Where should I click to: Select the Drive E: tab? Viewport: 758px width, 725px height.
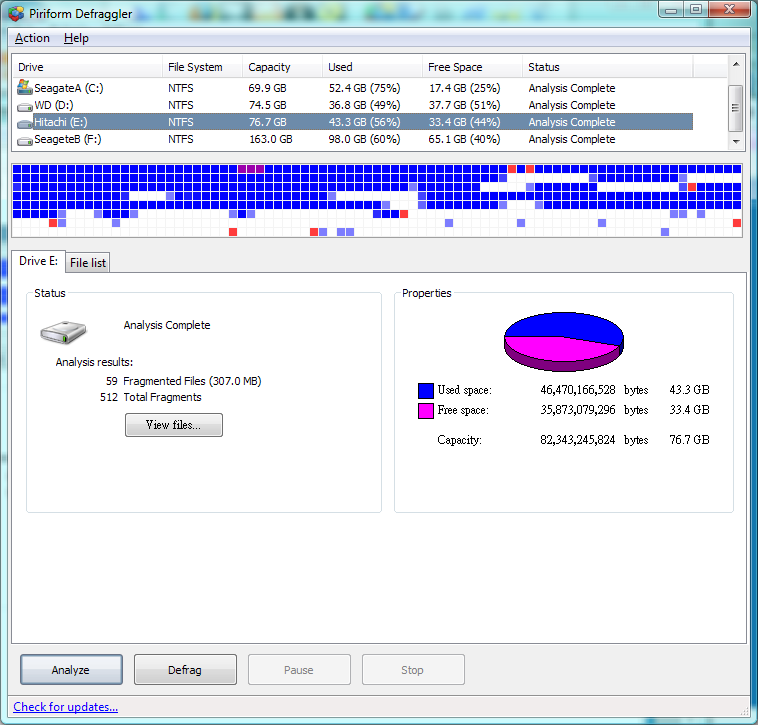(x=38, y=261)
